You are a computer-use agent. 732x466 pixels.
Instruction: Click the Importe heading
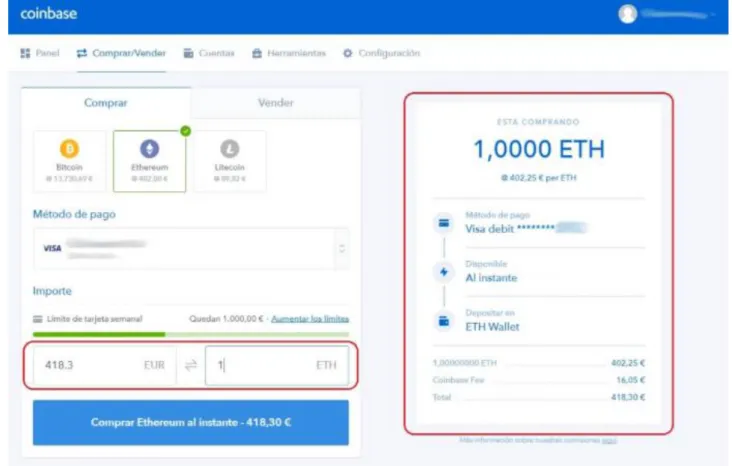(52, 291)
